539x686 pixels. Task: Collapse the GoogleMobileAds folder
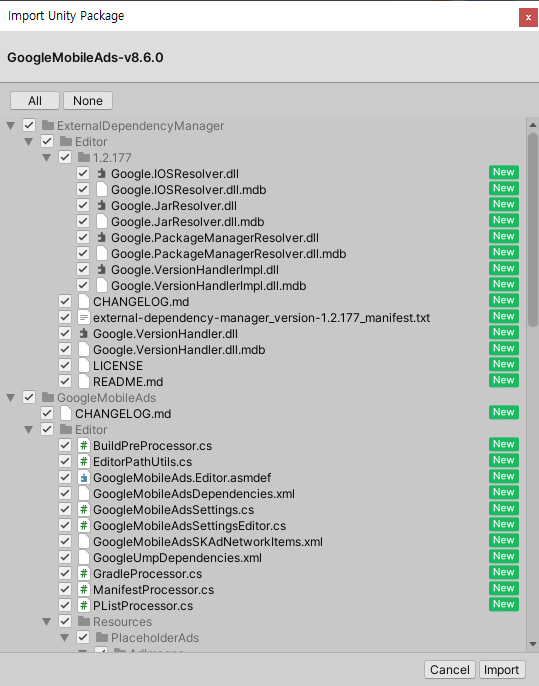tap(11, 398)
